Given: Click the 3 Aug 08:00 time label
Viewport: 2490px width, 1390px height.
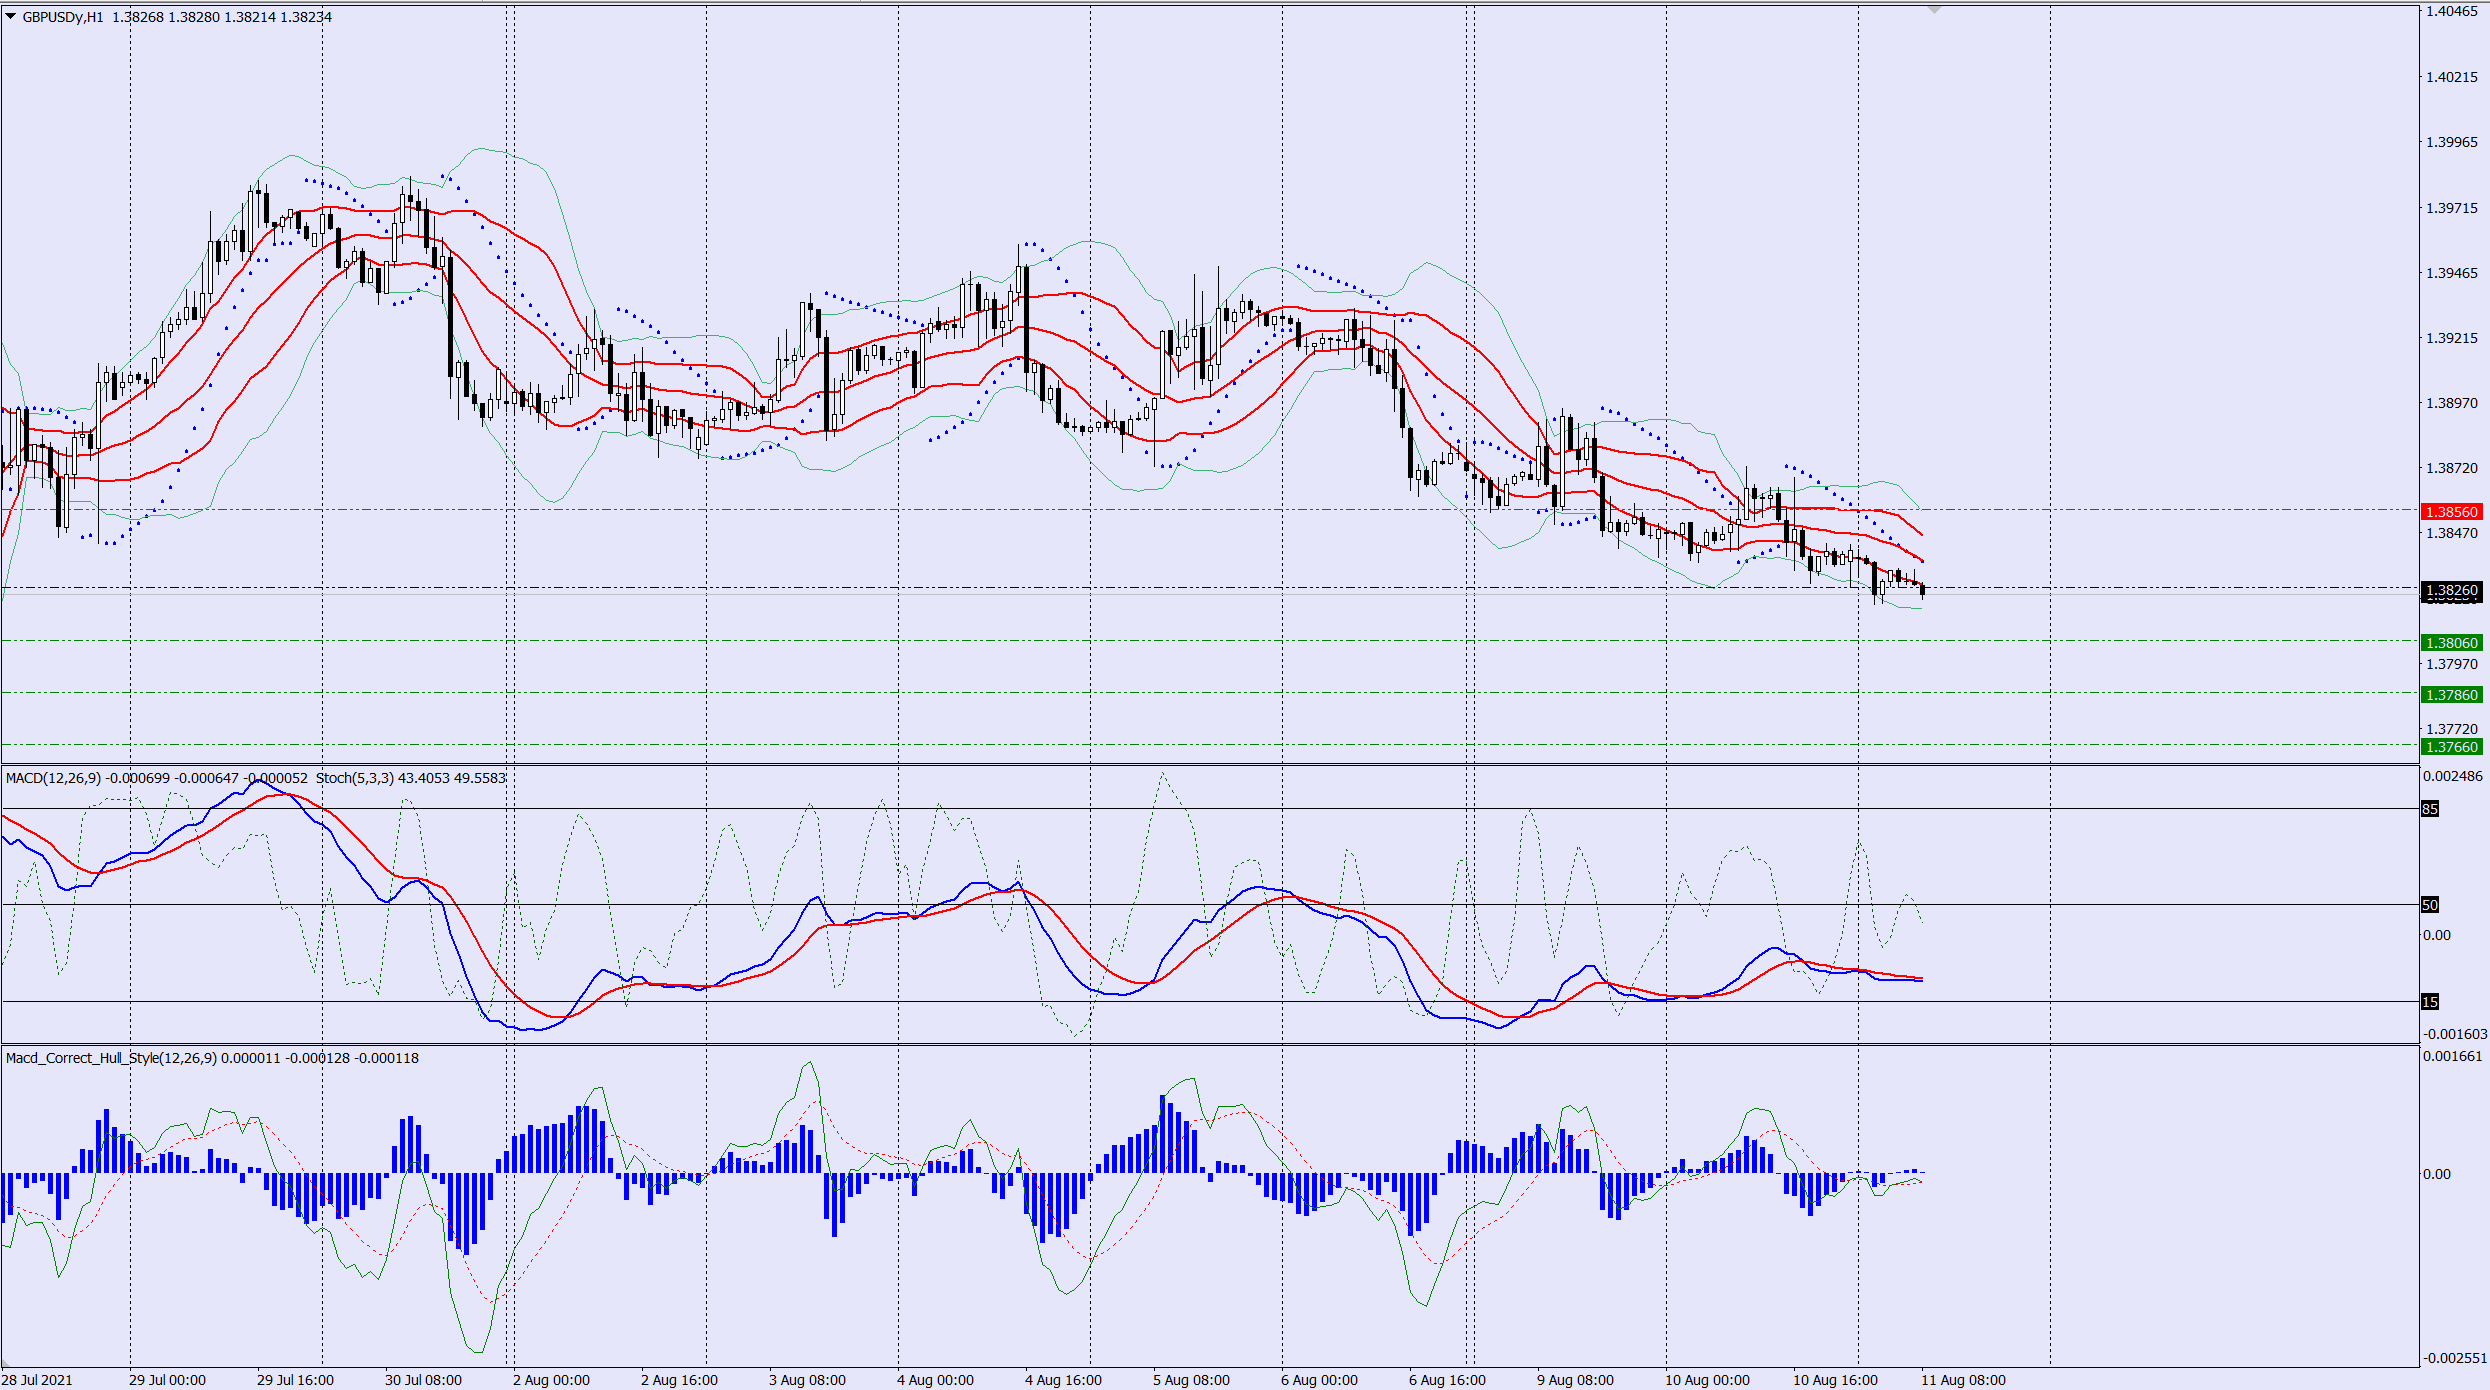Looking at the screenshot, I should coord(807,1380).
